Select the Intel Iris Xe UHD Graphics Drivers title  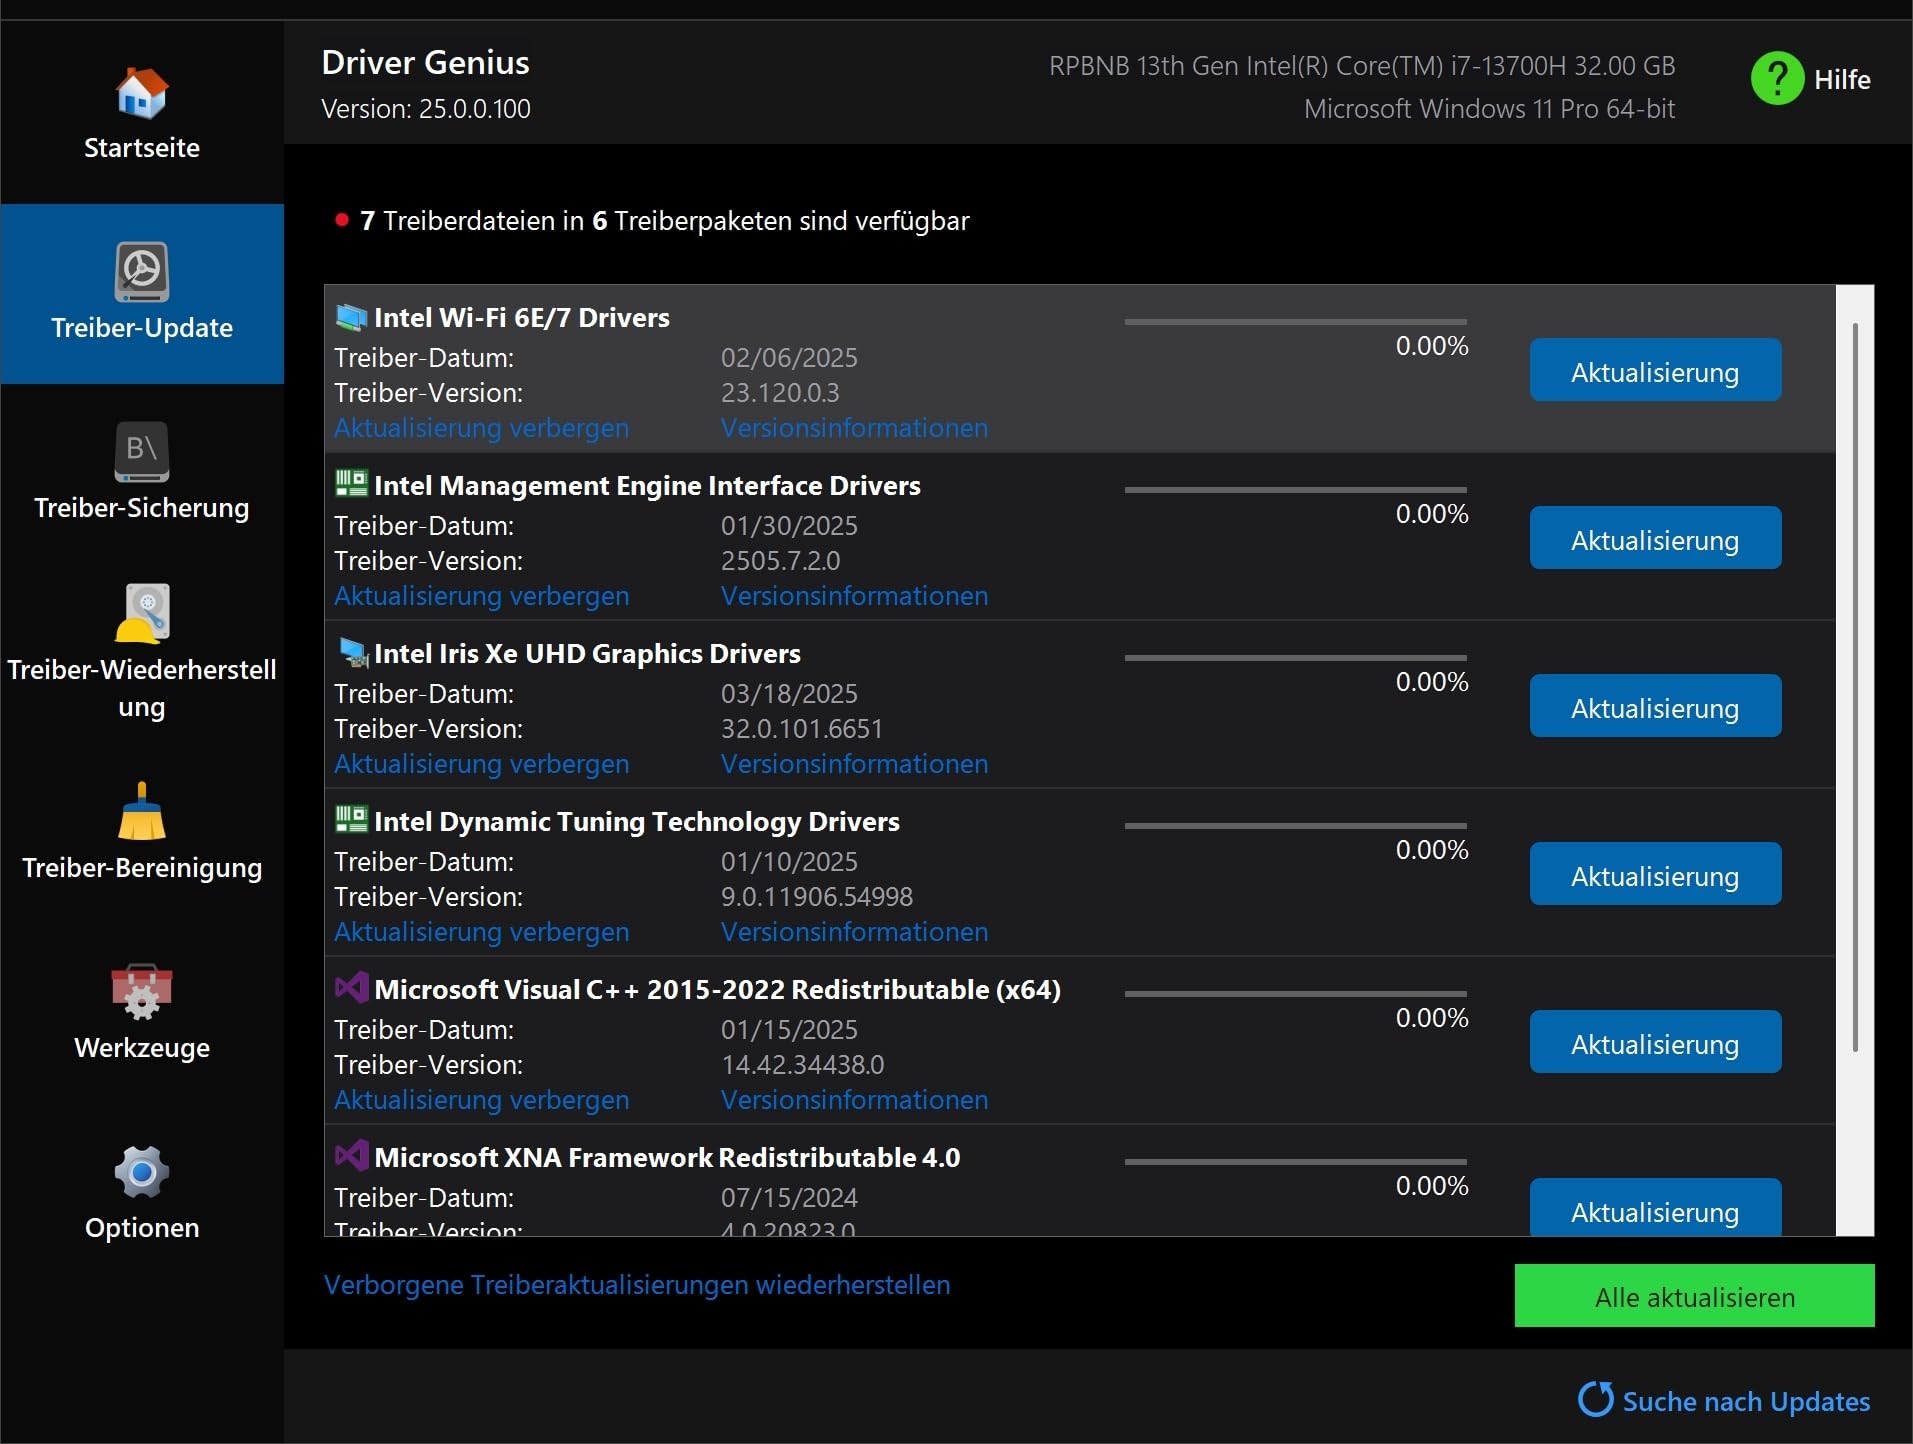(x=587, y=654)
